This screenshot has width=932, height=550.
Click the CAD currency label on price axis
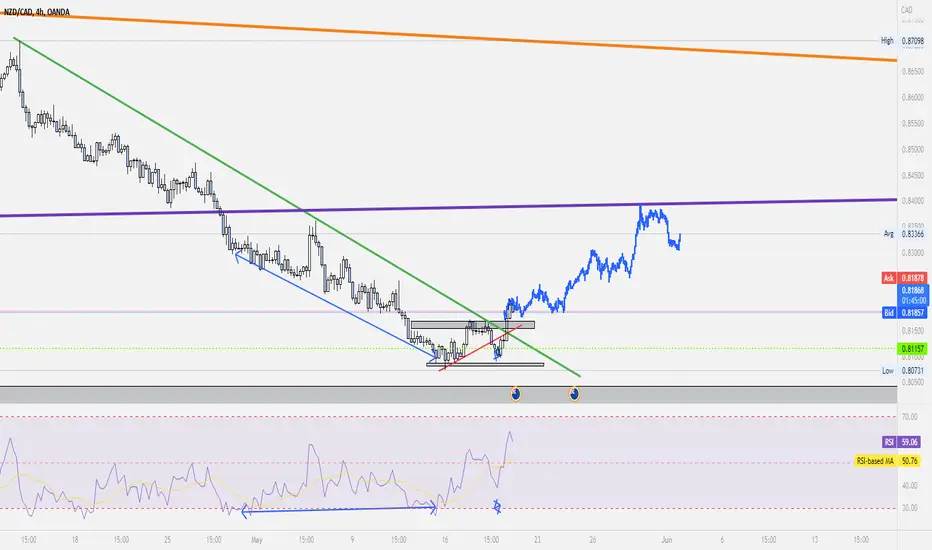906,10
